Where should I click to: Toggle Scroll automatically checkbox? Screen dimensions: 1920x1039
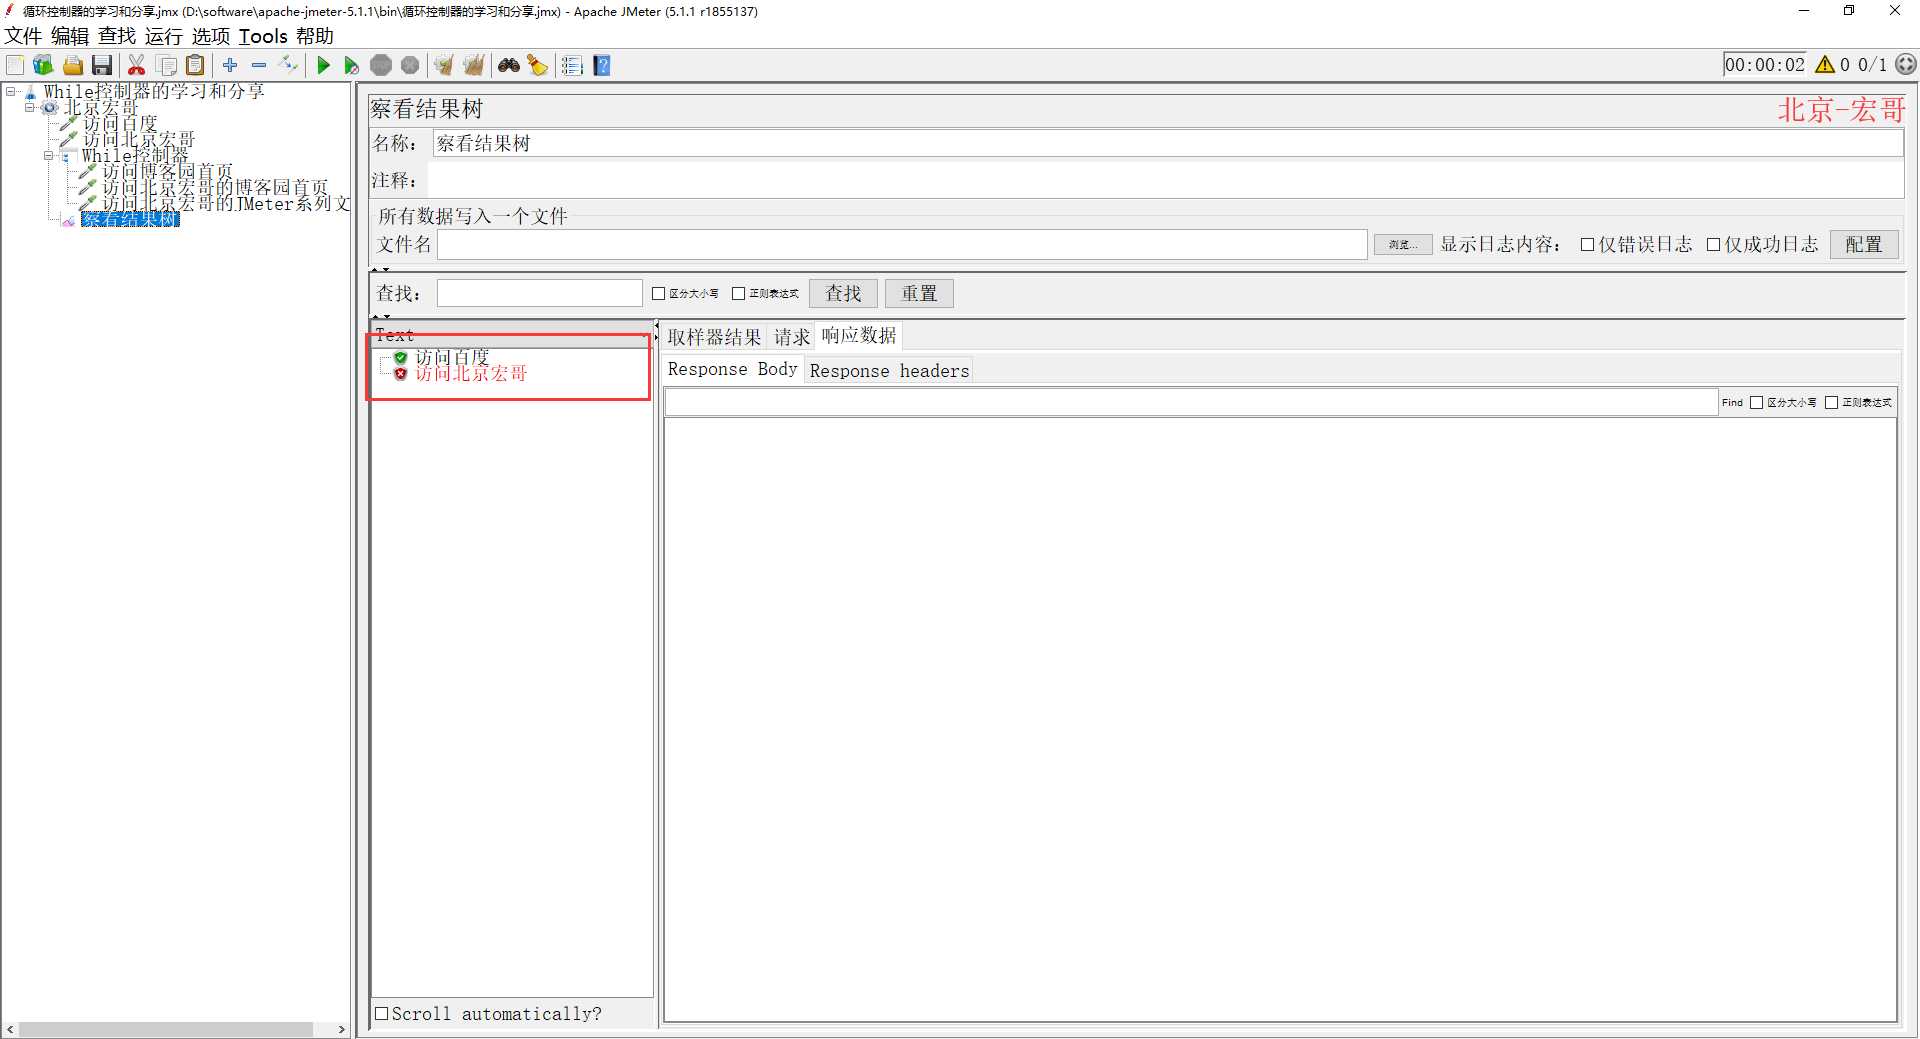(x=381, y=1014)
